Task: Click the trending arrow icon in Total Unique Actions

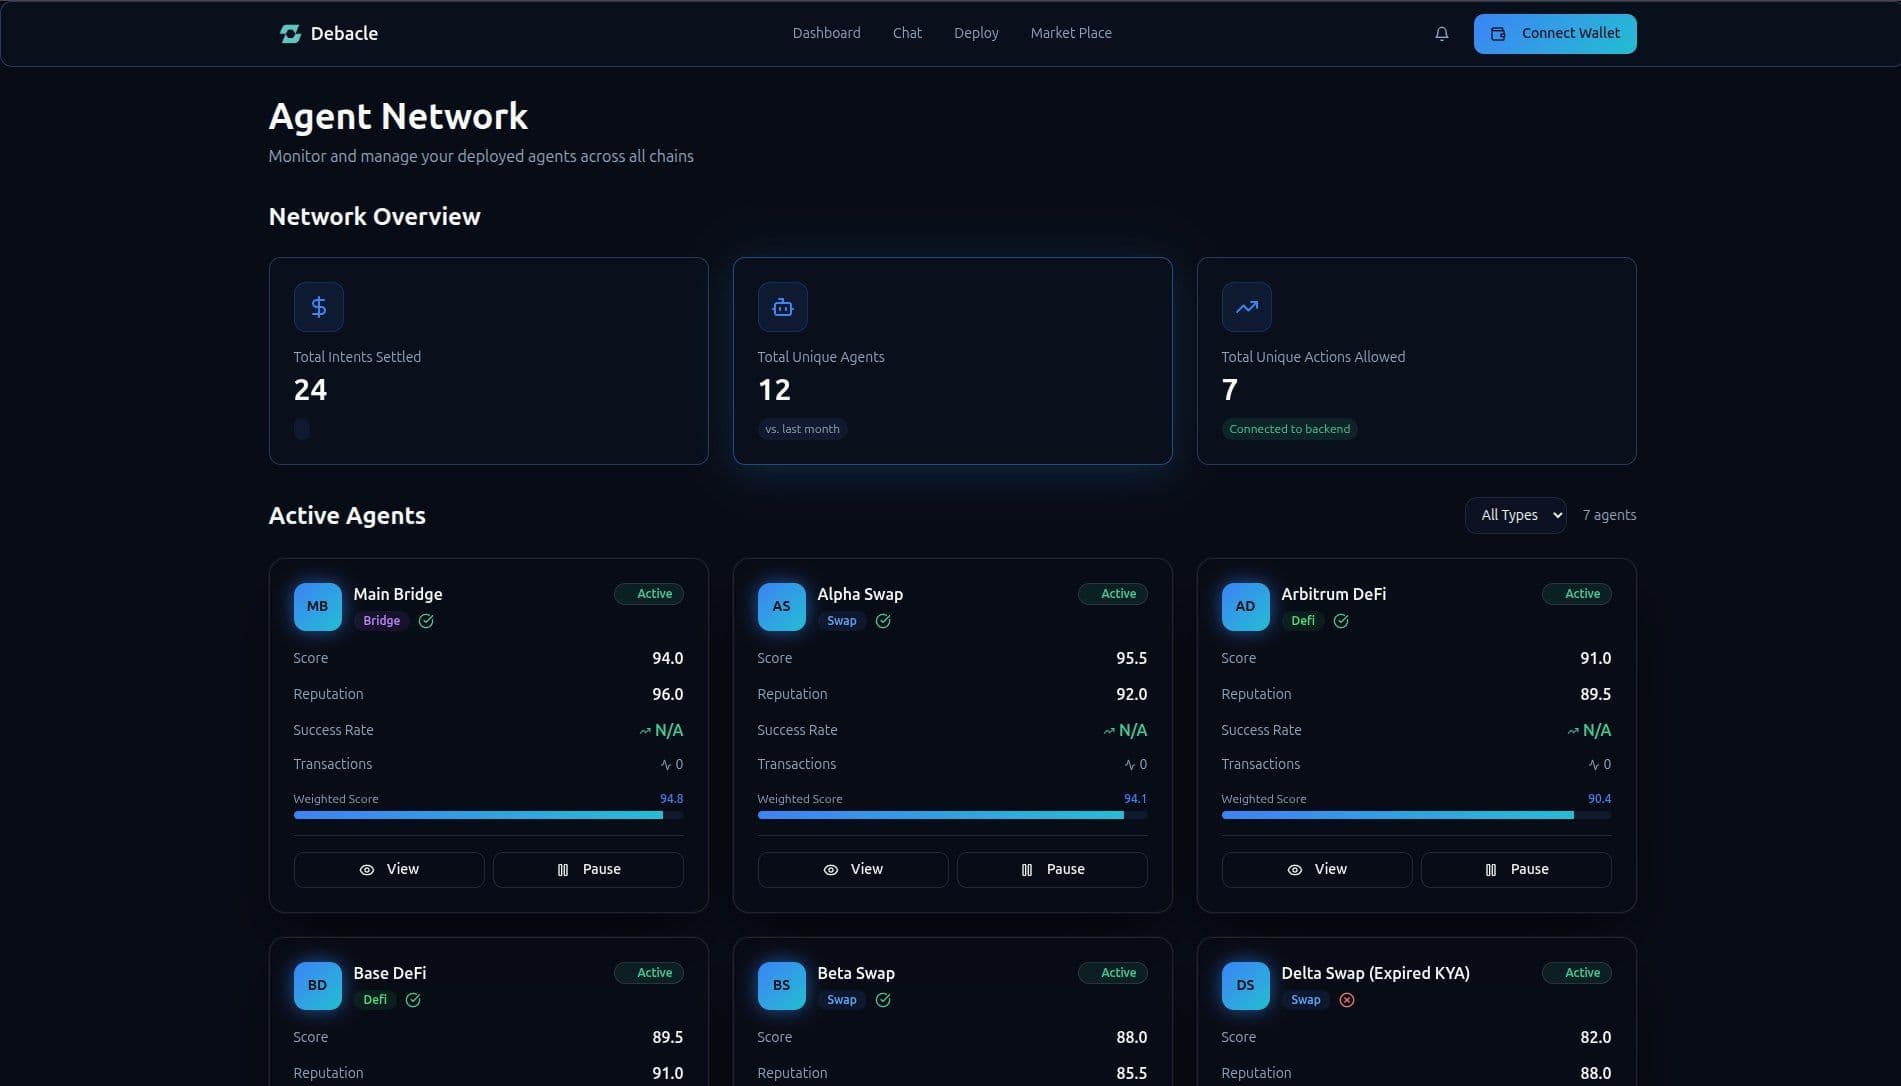Action: coord(1246,307)
